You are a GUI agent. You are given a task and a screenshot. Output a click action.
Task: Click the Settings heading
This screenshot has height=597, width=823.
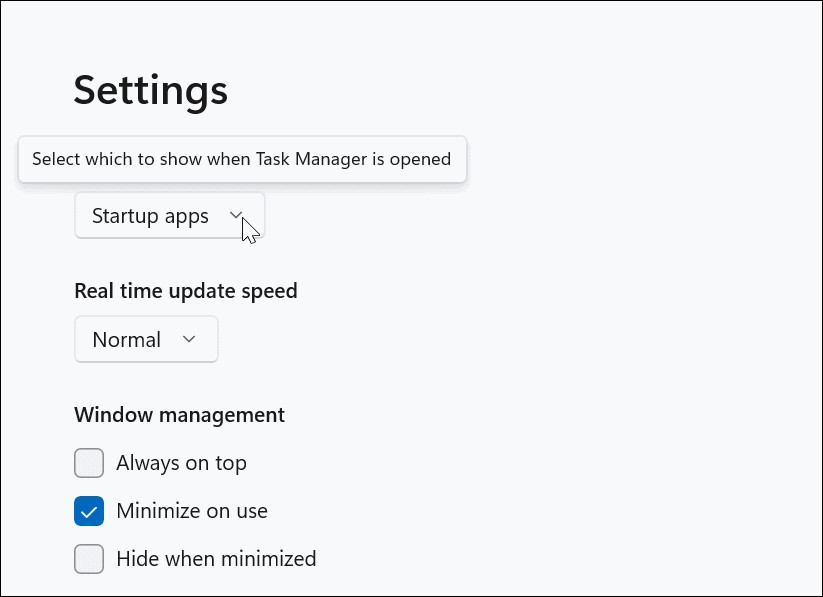150,90
